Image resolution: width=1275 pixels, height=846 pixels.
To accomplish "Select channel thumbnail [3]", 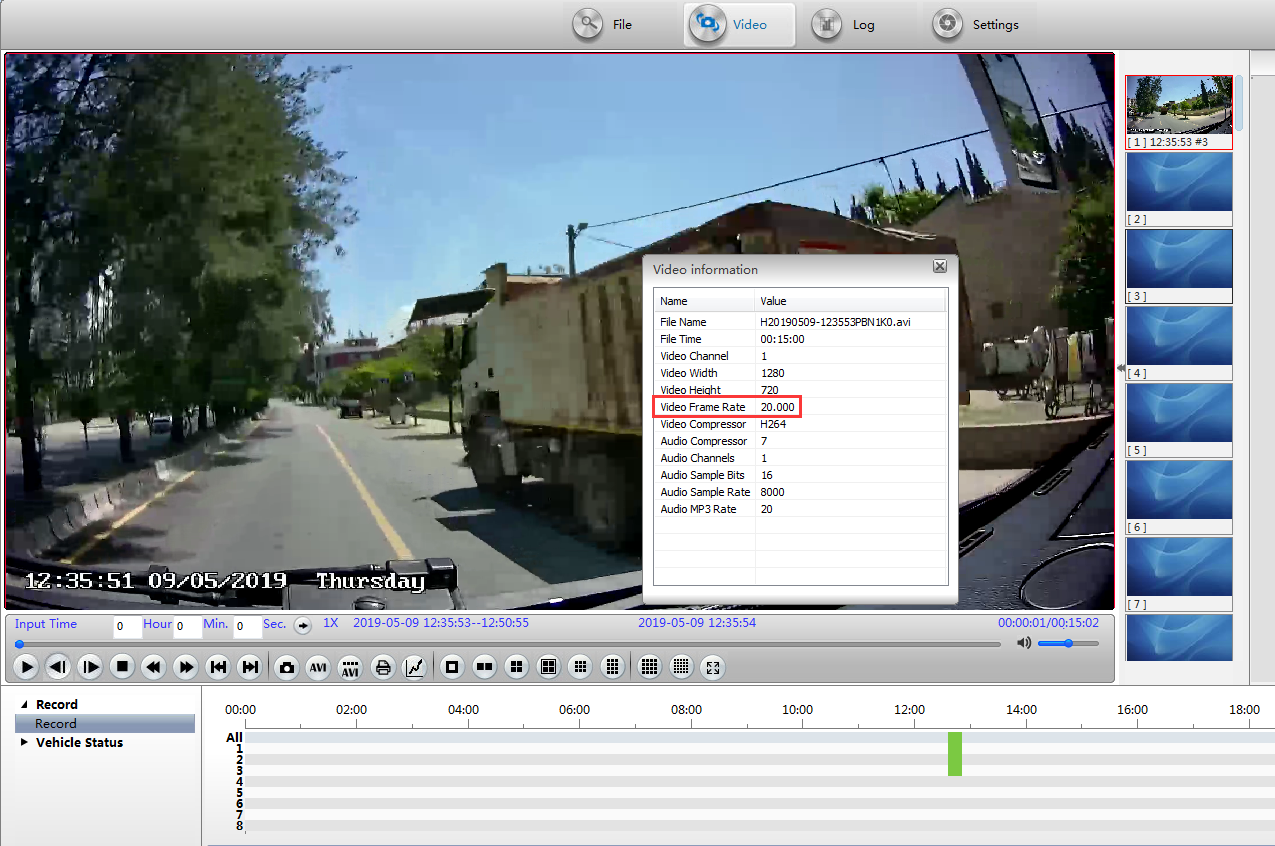I will point(1179,265).
